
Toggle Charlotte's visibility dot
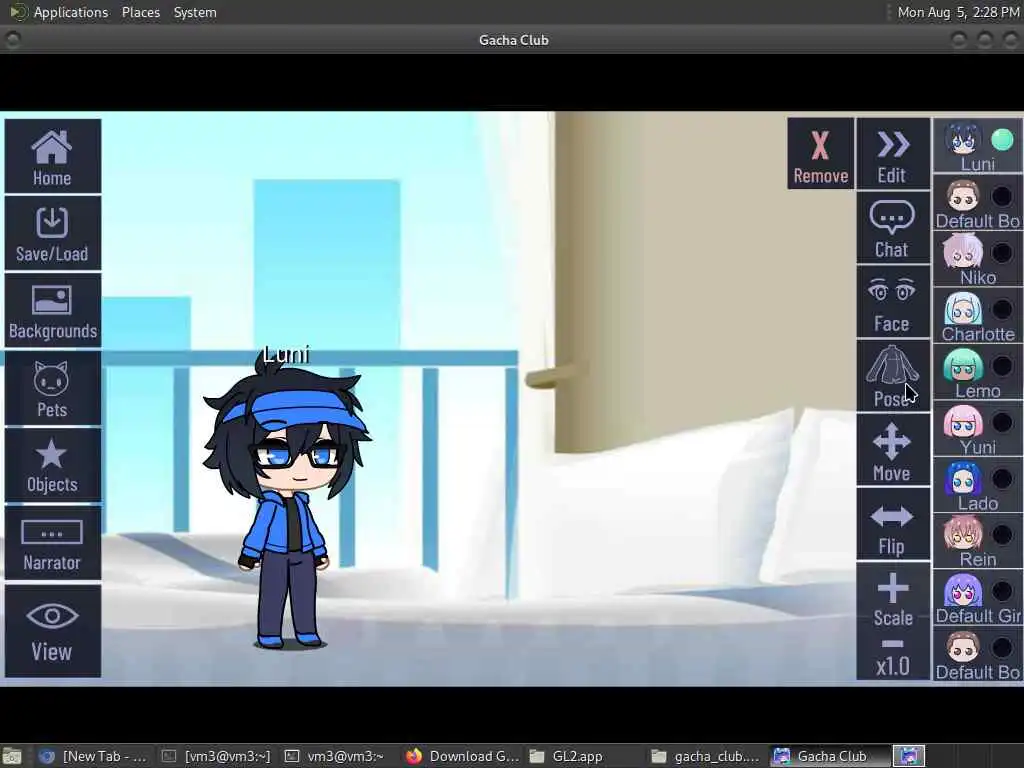point(1002,309)
